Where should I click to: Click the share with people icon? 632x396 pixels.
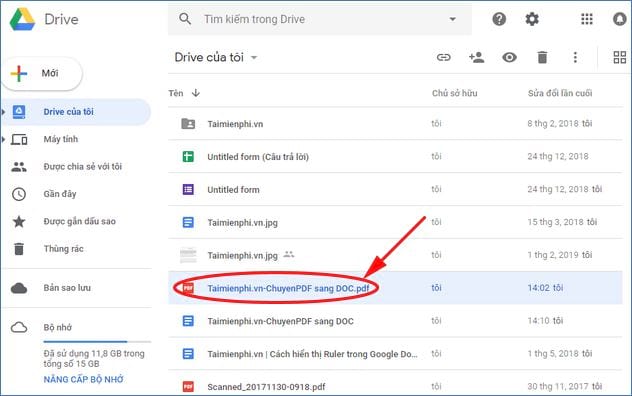(476, 57)
